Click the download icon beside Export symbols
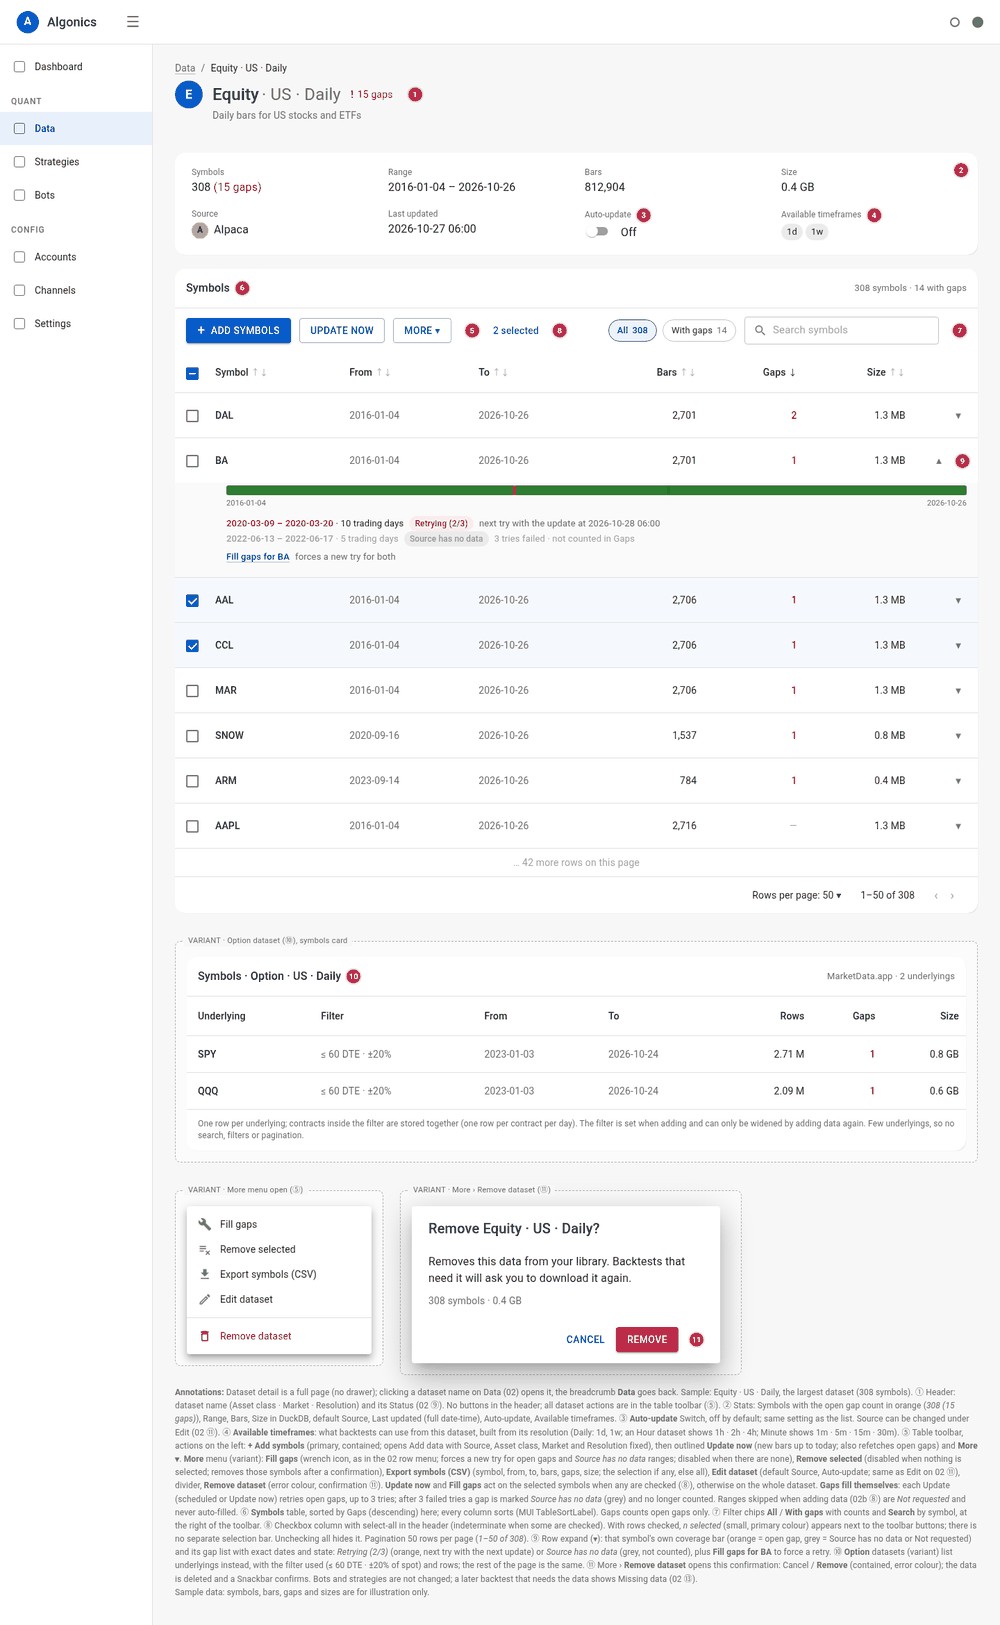This screenshot has height=1625, width=1000. [205, 1274]
